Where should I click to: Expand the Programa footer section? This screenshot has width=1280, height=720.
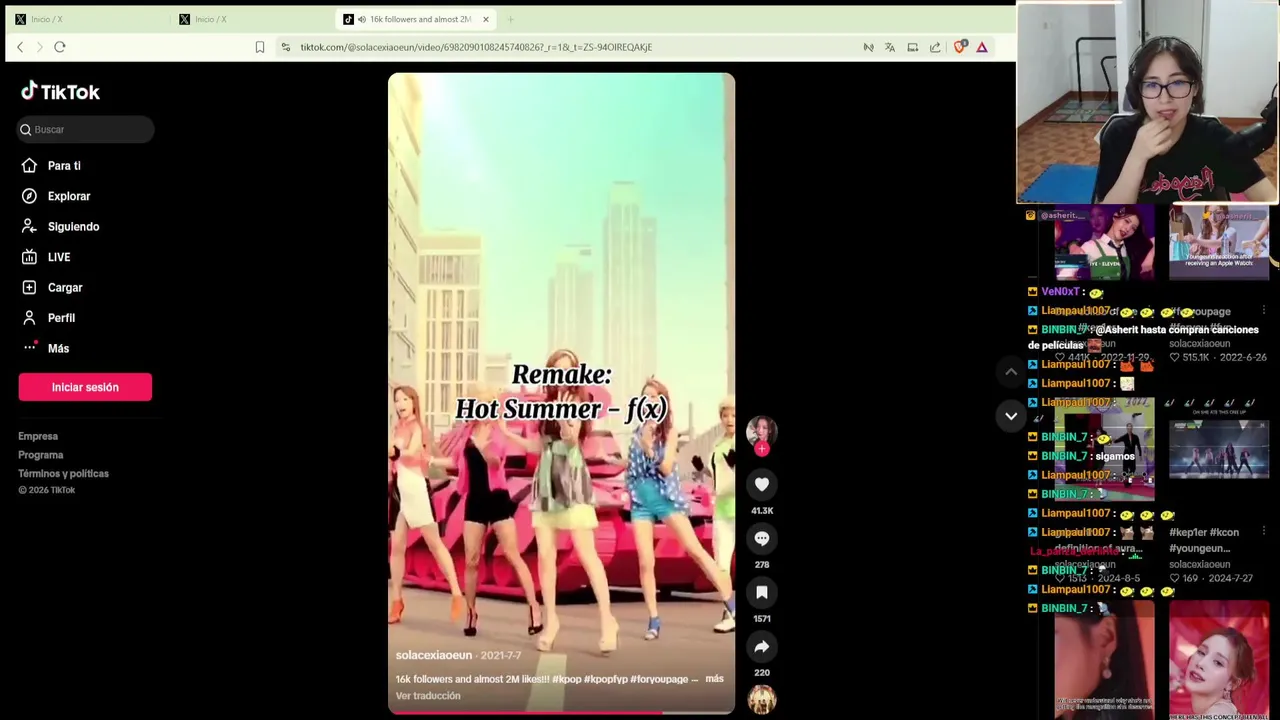point(40,455)
